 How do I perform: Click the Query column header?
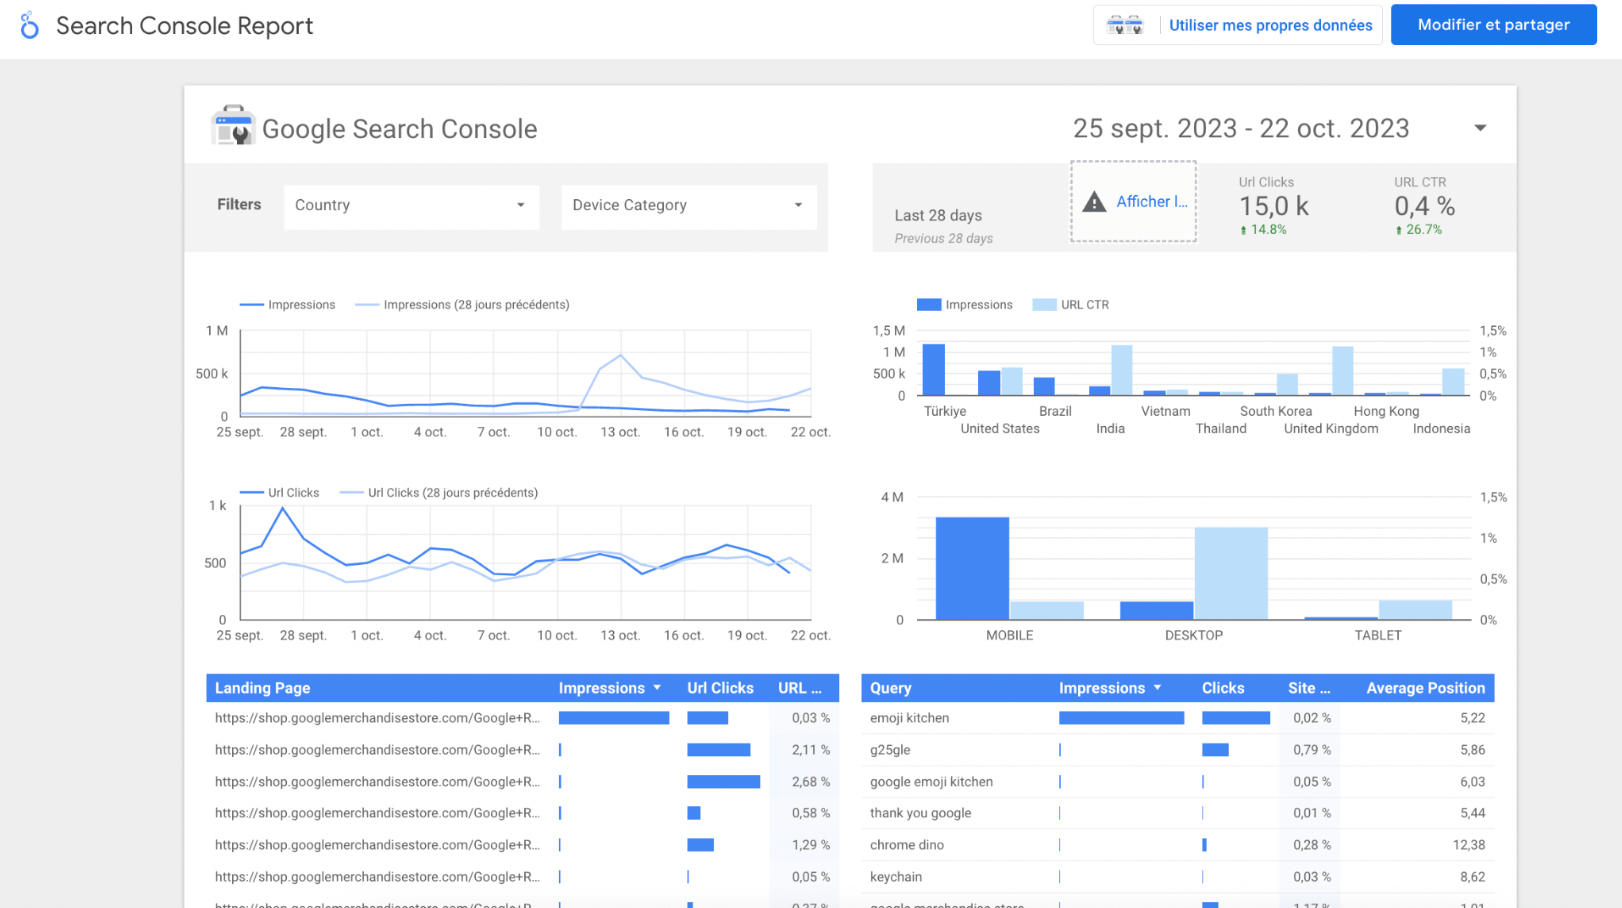point(890,688)
